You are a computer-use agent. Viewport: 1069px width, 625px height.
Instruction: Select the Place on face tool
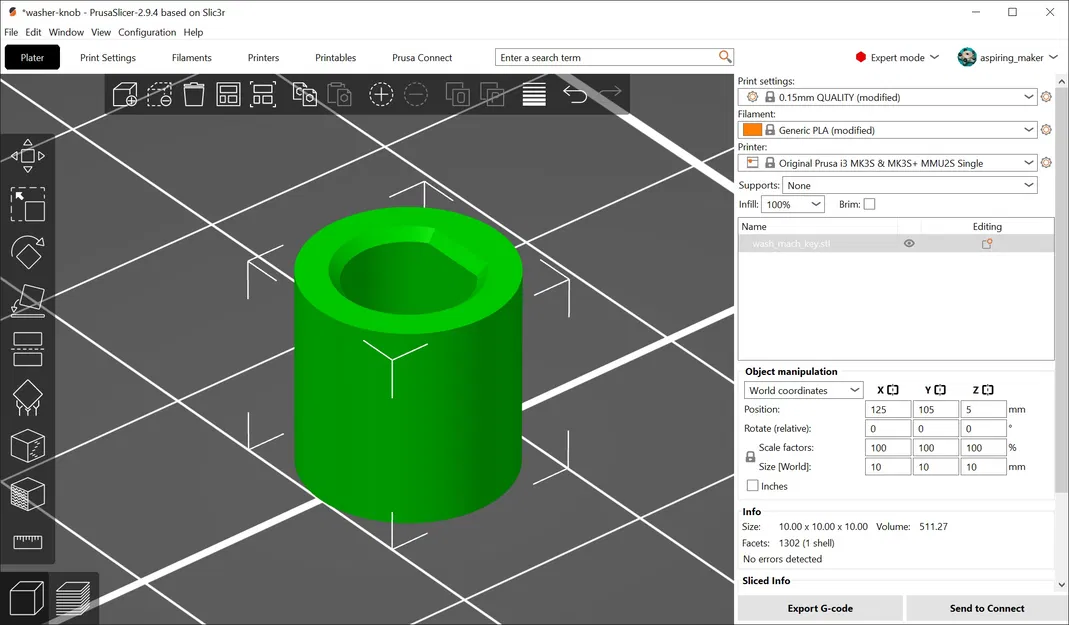[27, 300]
